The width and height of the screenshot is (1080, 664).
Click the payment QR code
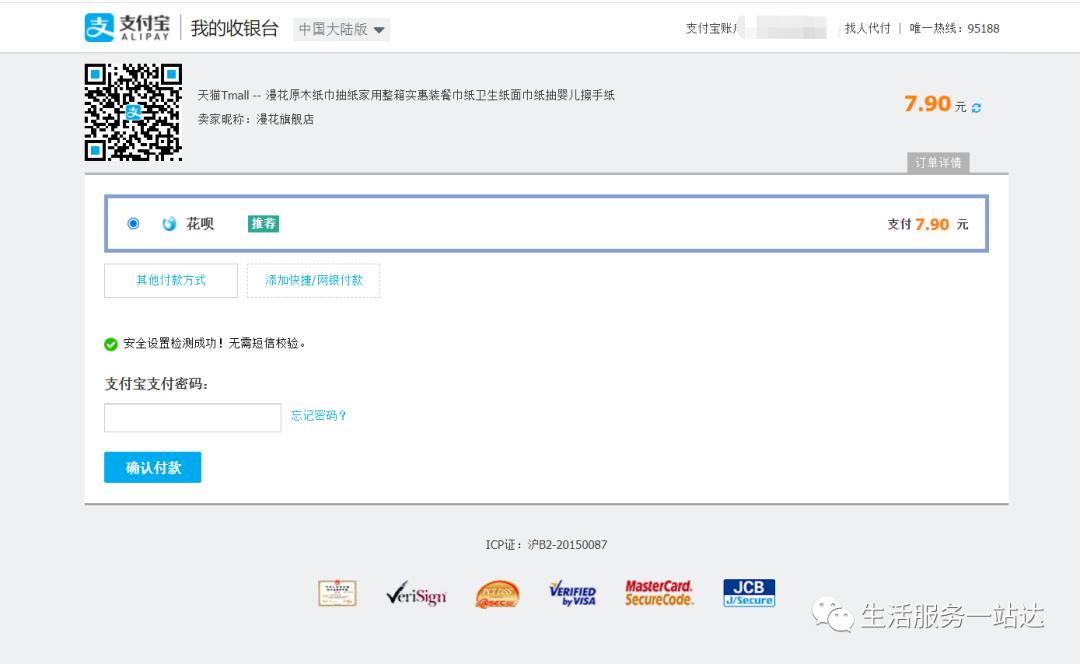pos(133,112)
